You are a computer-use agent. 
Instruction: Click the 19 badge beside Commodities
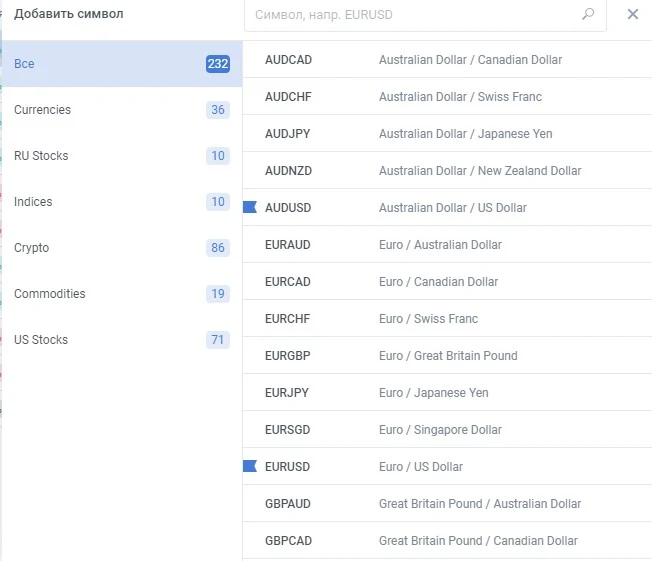pos(218,294)
